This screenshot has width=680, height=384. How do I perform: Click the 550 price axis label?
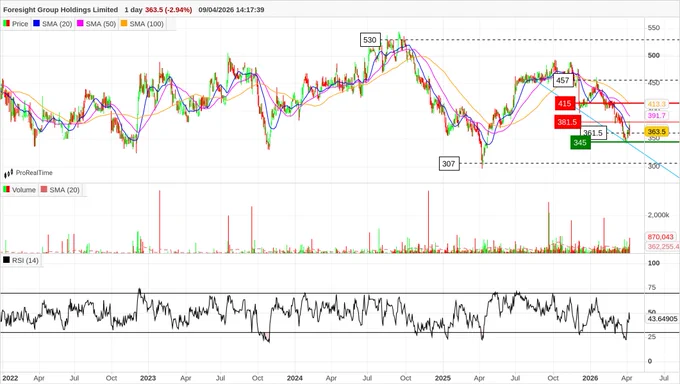click(x=654, y=28)
